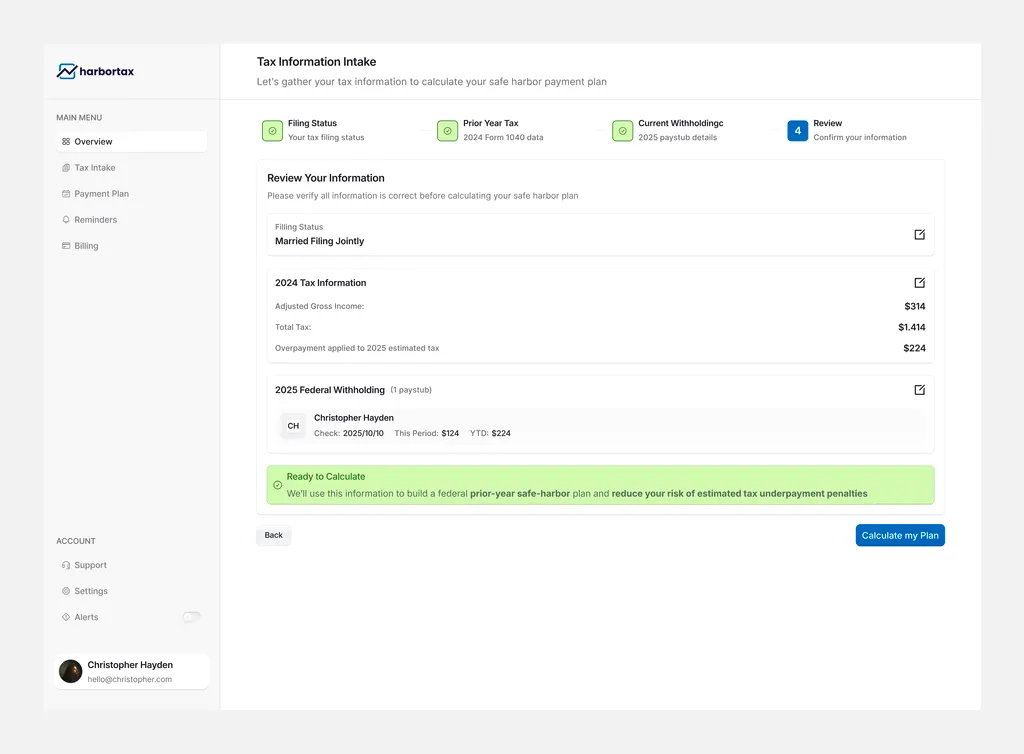Go back with the Back button

pyautogui.click(x=274, y=535)
